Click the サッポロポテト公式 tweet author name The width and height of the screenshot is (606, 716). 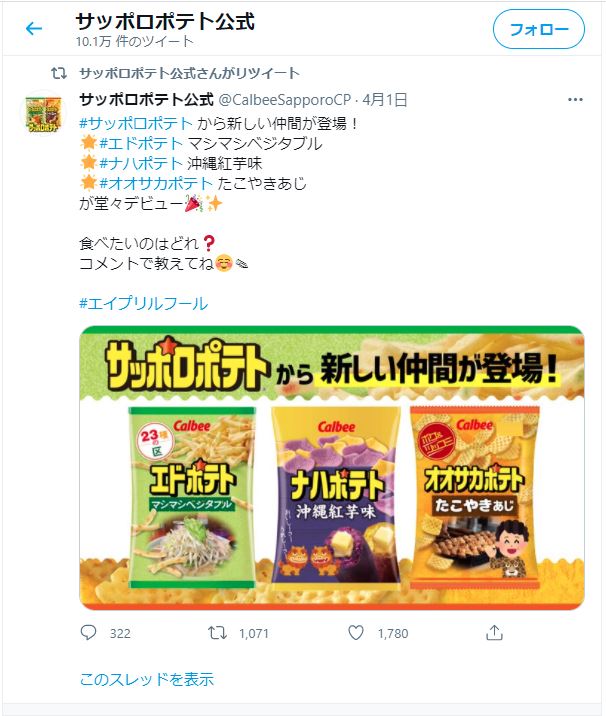tap(147, 100)
